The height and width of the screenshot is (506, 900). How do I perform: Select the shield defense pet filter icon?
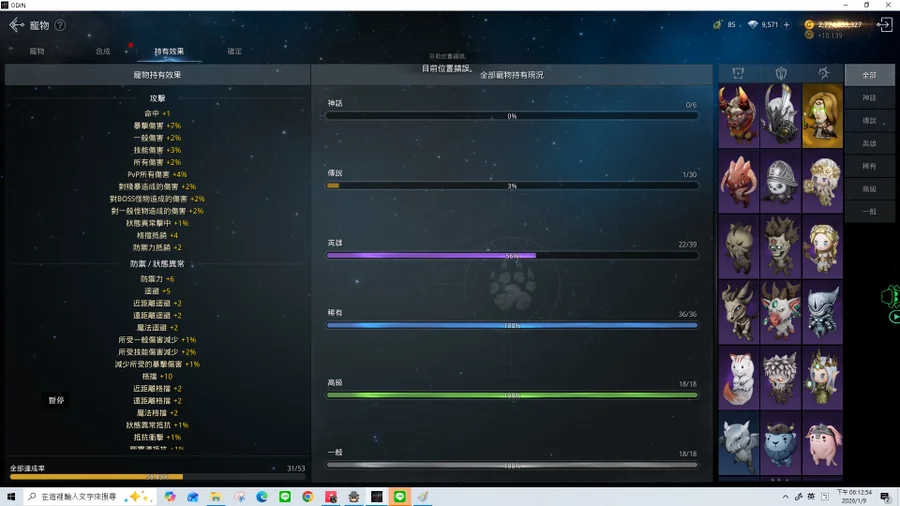pos(781,74)
